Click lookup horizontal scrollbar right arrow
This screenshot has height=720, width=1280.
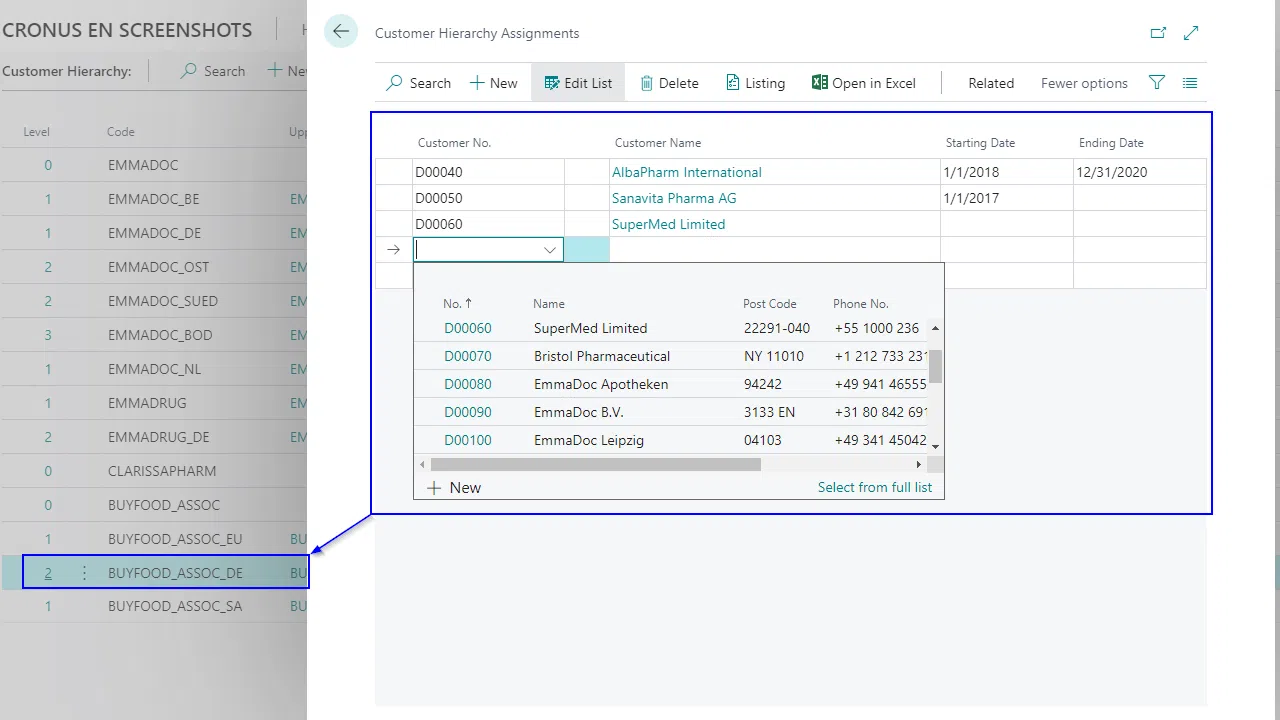pos(919,464)
